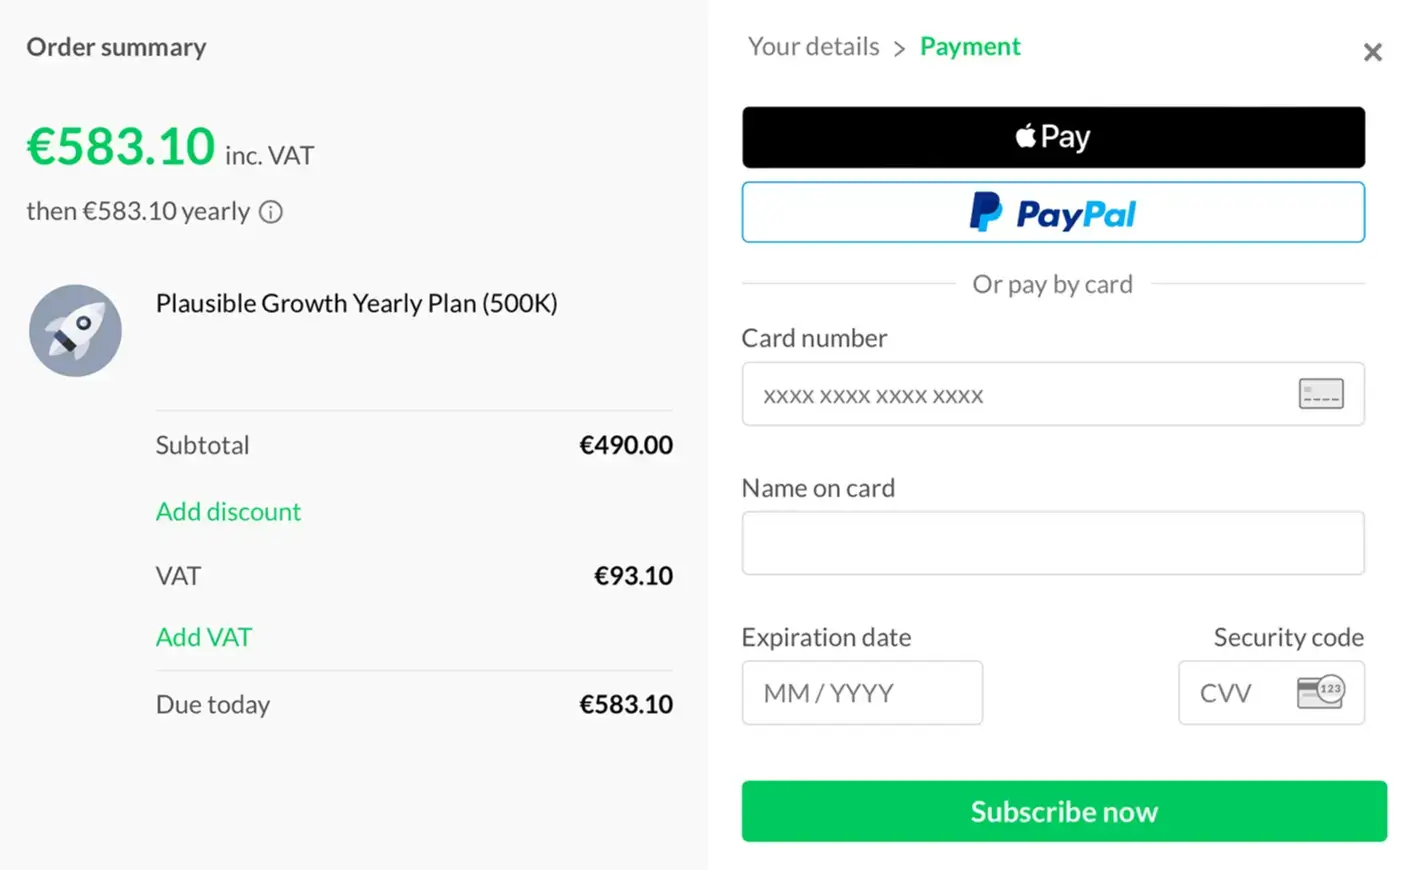This screenshot has height=870, width=1413.
Task: Click the Name on card field
Action: click(1052, 542)
